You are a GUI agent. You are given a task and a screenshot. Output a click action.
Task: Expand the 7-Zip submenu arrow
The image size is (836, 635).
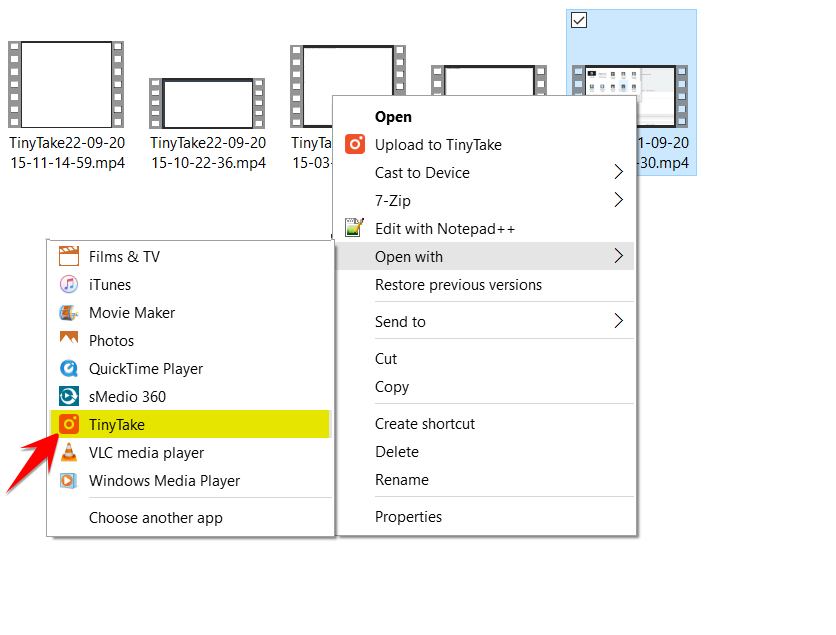tap(618, 200)
